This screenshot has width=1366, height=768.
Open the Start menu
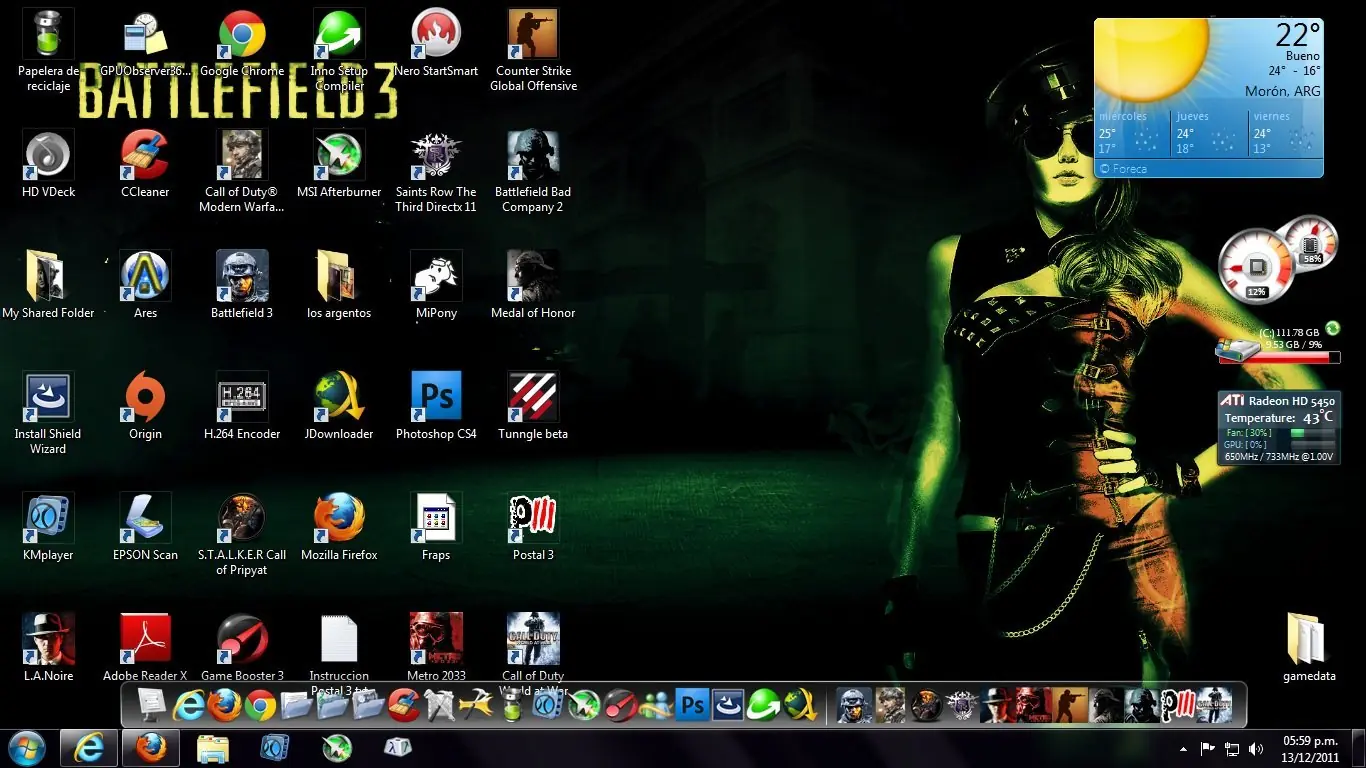coord(26,748)
